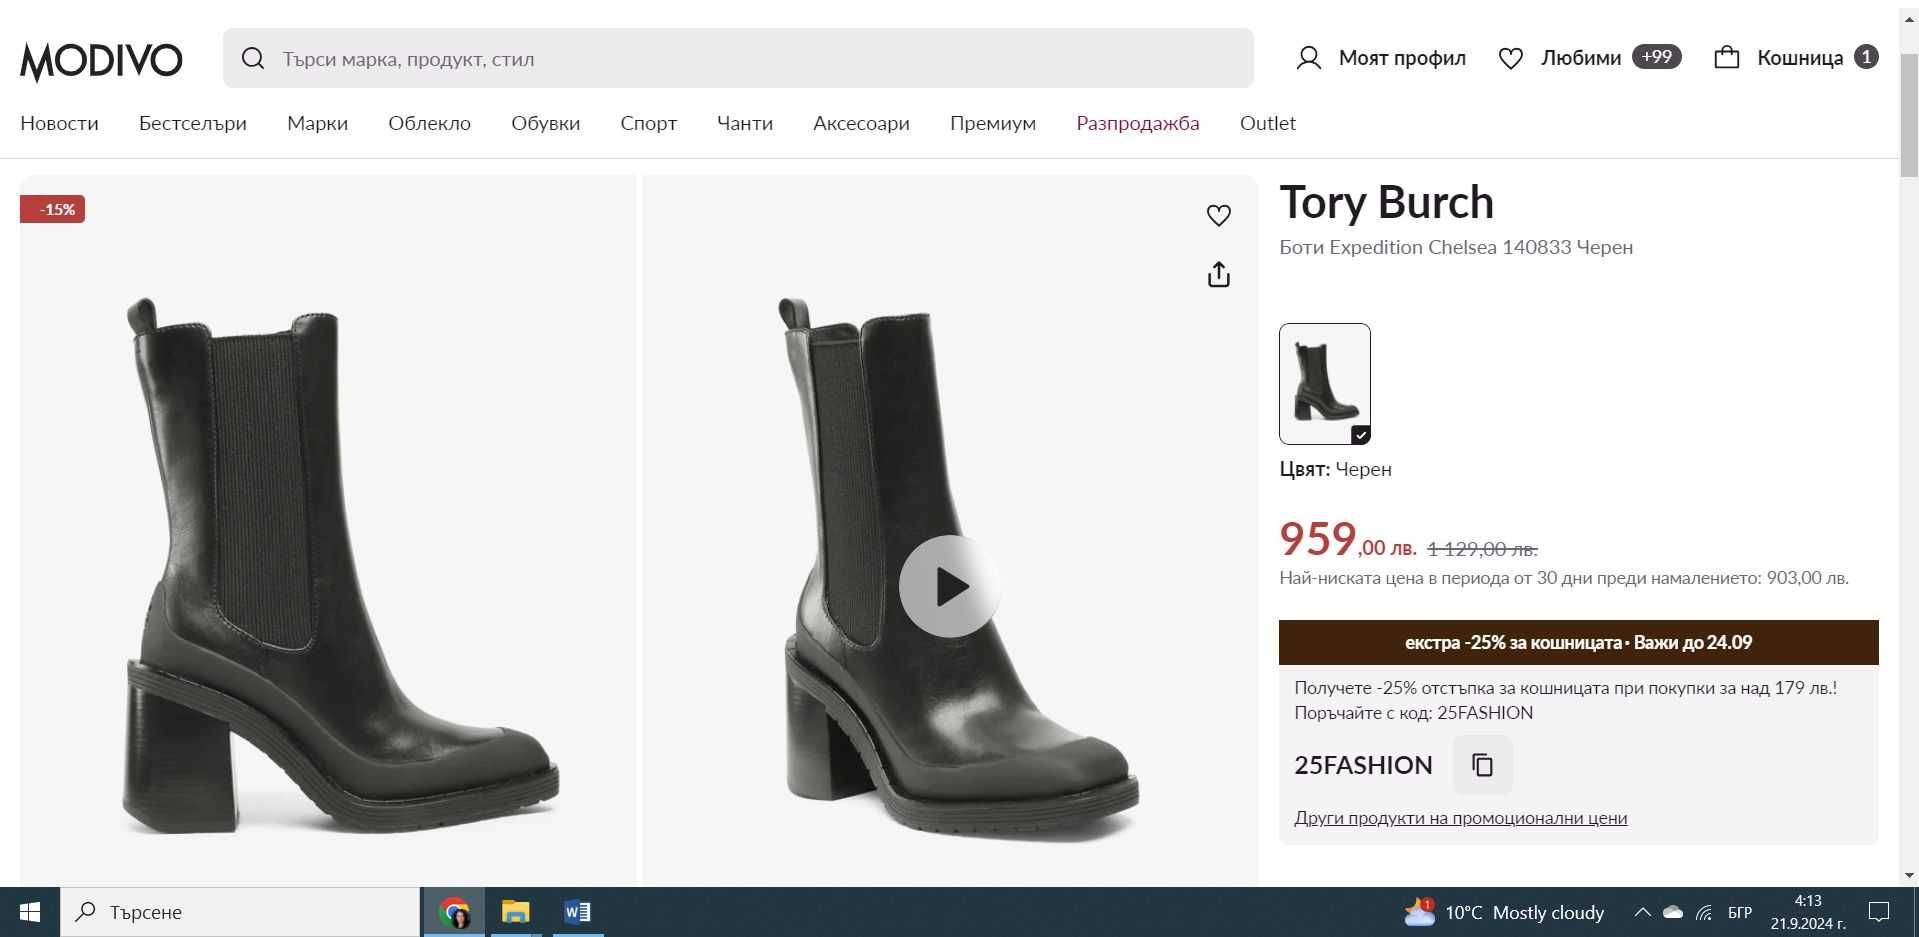The height and width of the screenshot is (937, 1919).
Task: Open the weather widget on taskbar
Action: 1504,912
